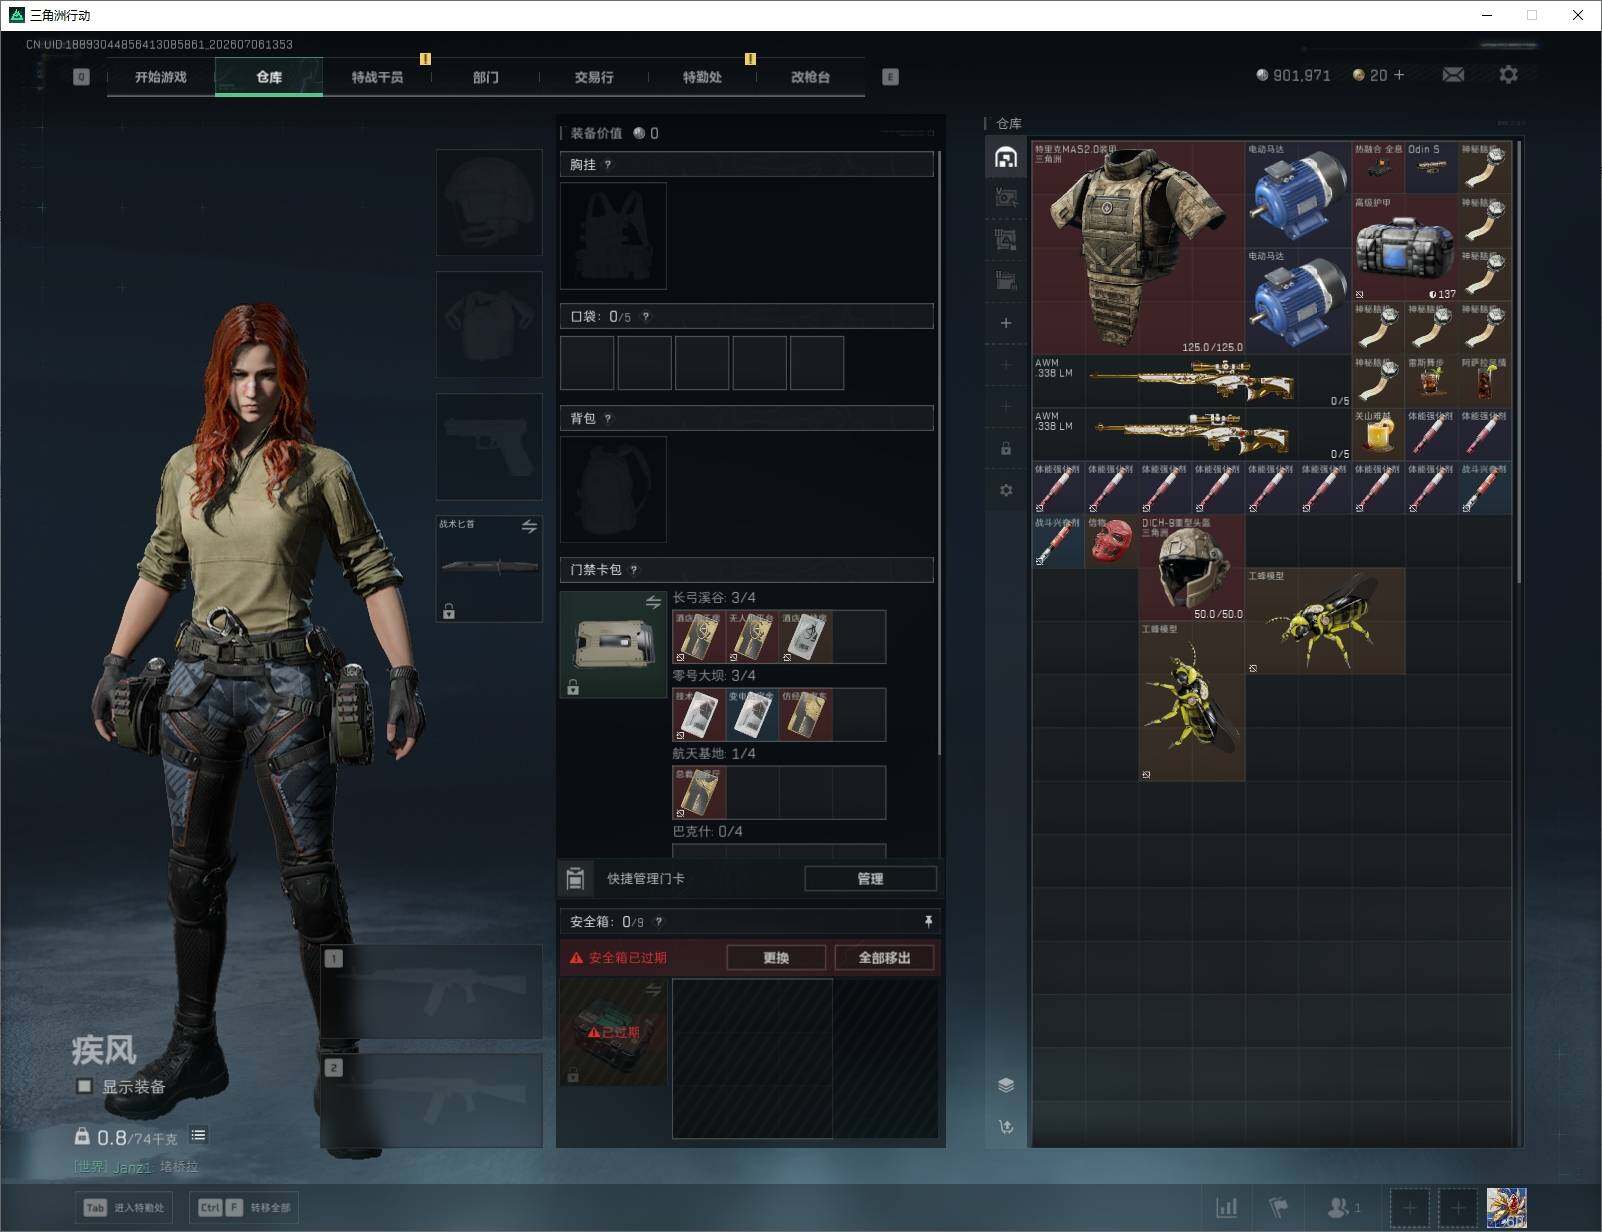Open the weight details list icon
1602x1232 pixels.
pyautogui.click(x=198, y=1135)
